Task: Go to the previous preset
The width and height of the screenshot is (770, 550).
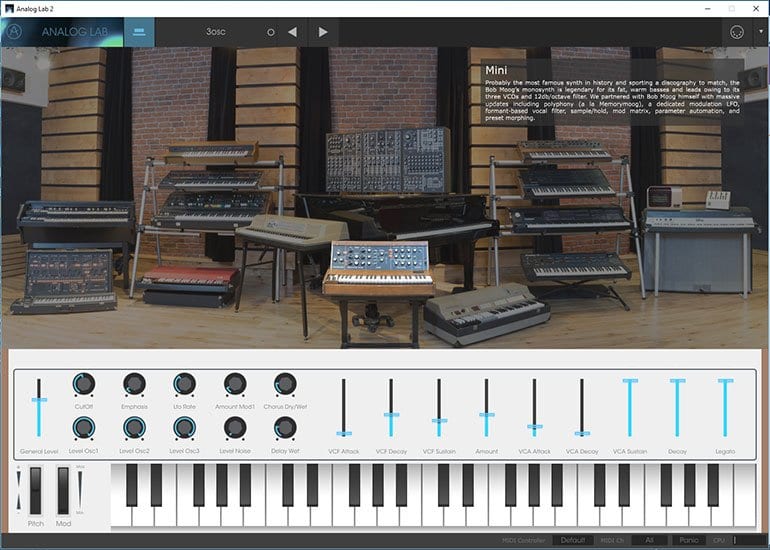Action: [x=292, y=32]
